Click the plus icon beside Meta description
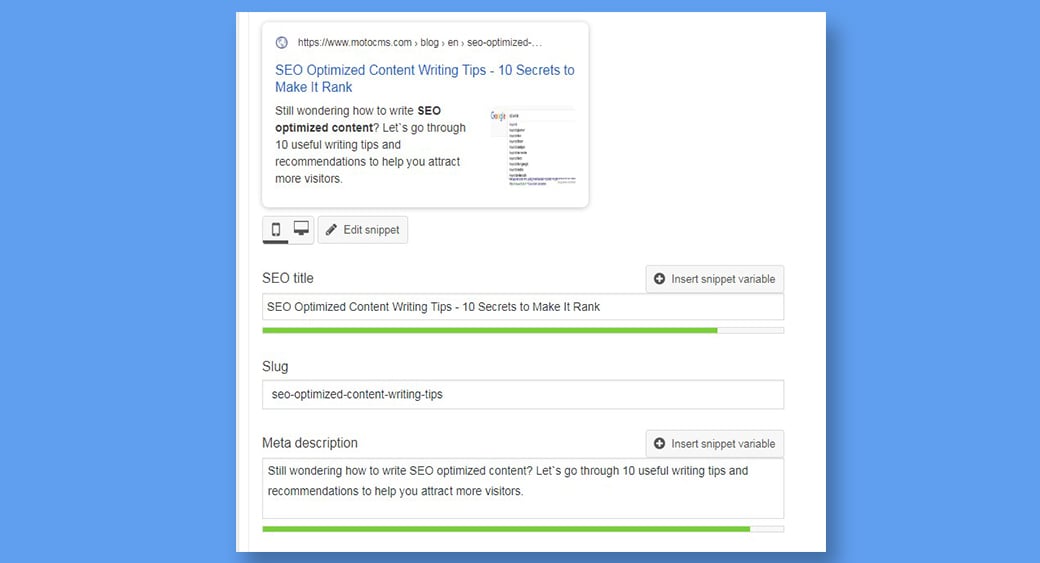Viewport: 1040px width, 563px height. [x=660, y=443]
